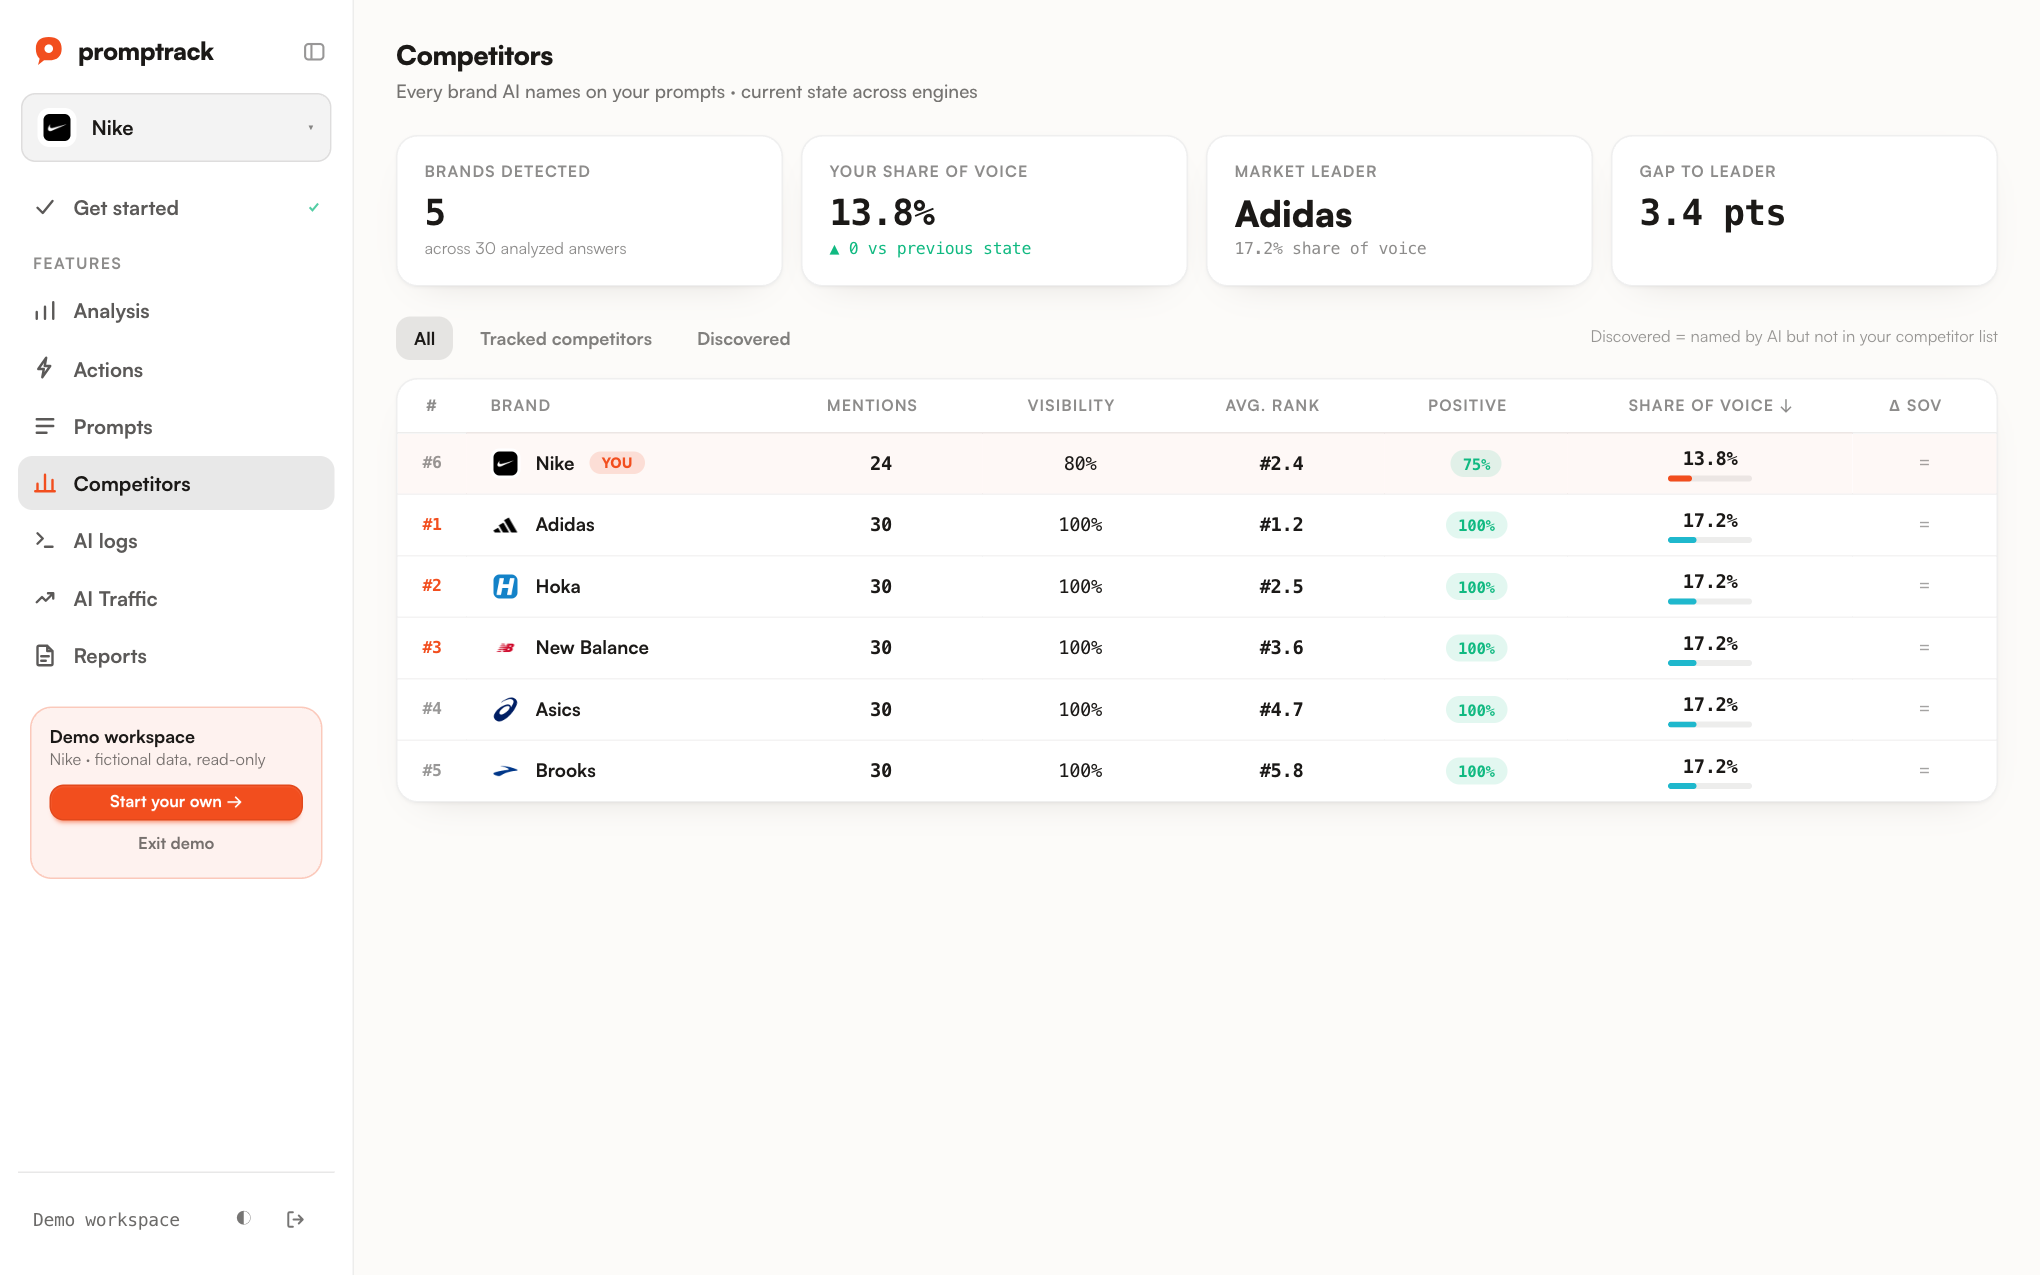Click Nike's share of voice progress bar
2040x1275 pixels.
(1709, 479)
